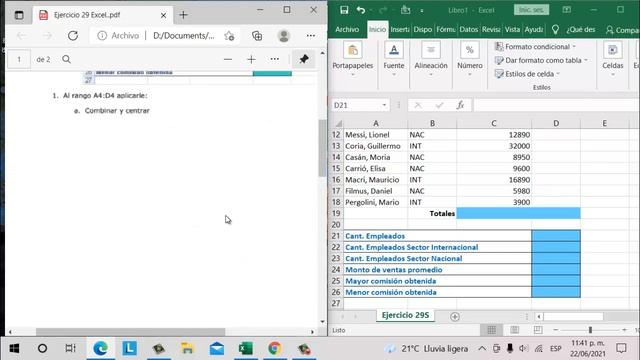Expand Estilos de celda dropdown

(x=558, y=74)
